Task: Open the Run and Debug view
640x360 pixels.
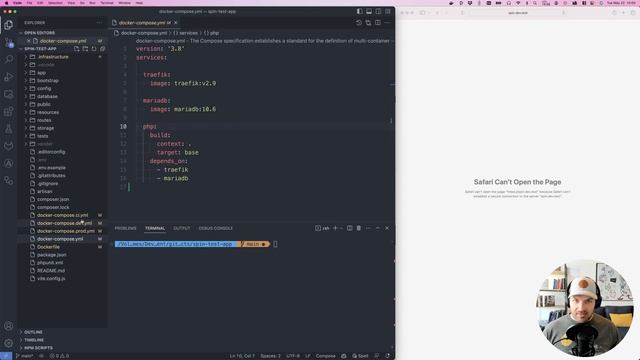Action: coord(9,77)
